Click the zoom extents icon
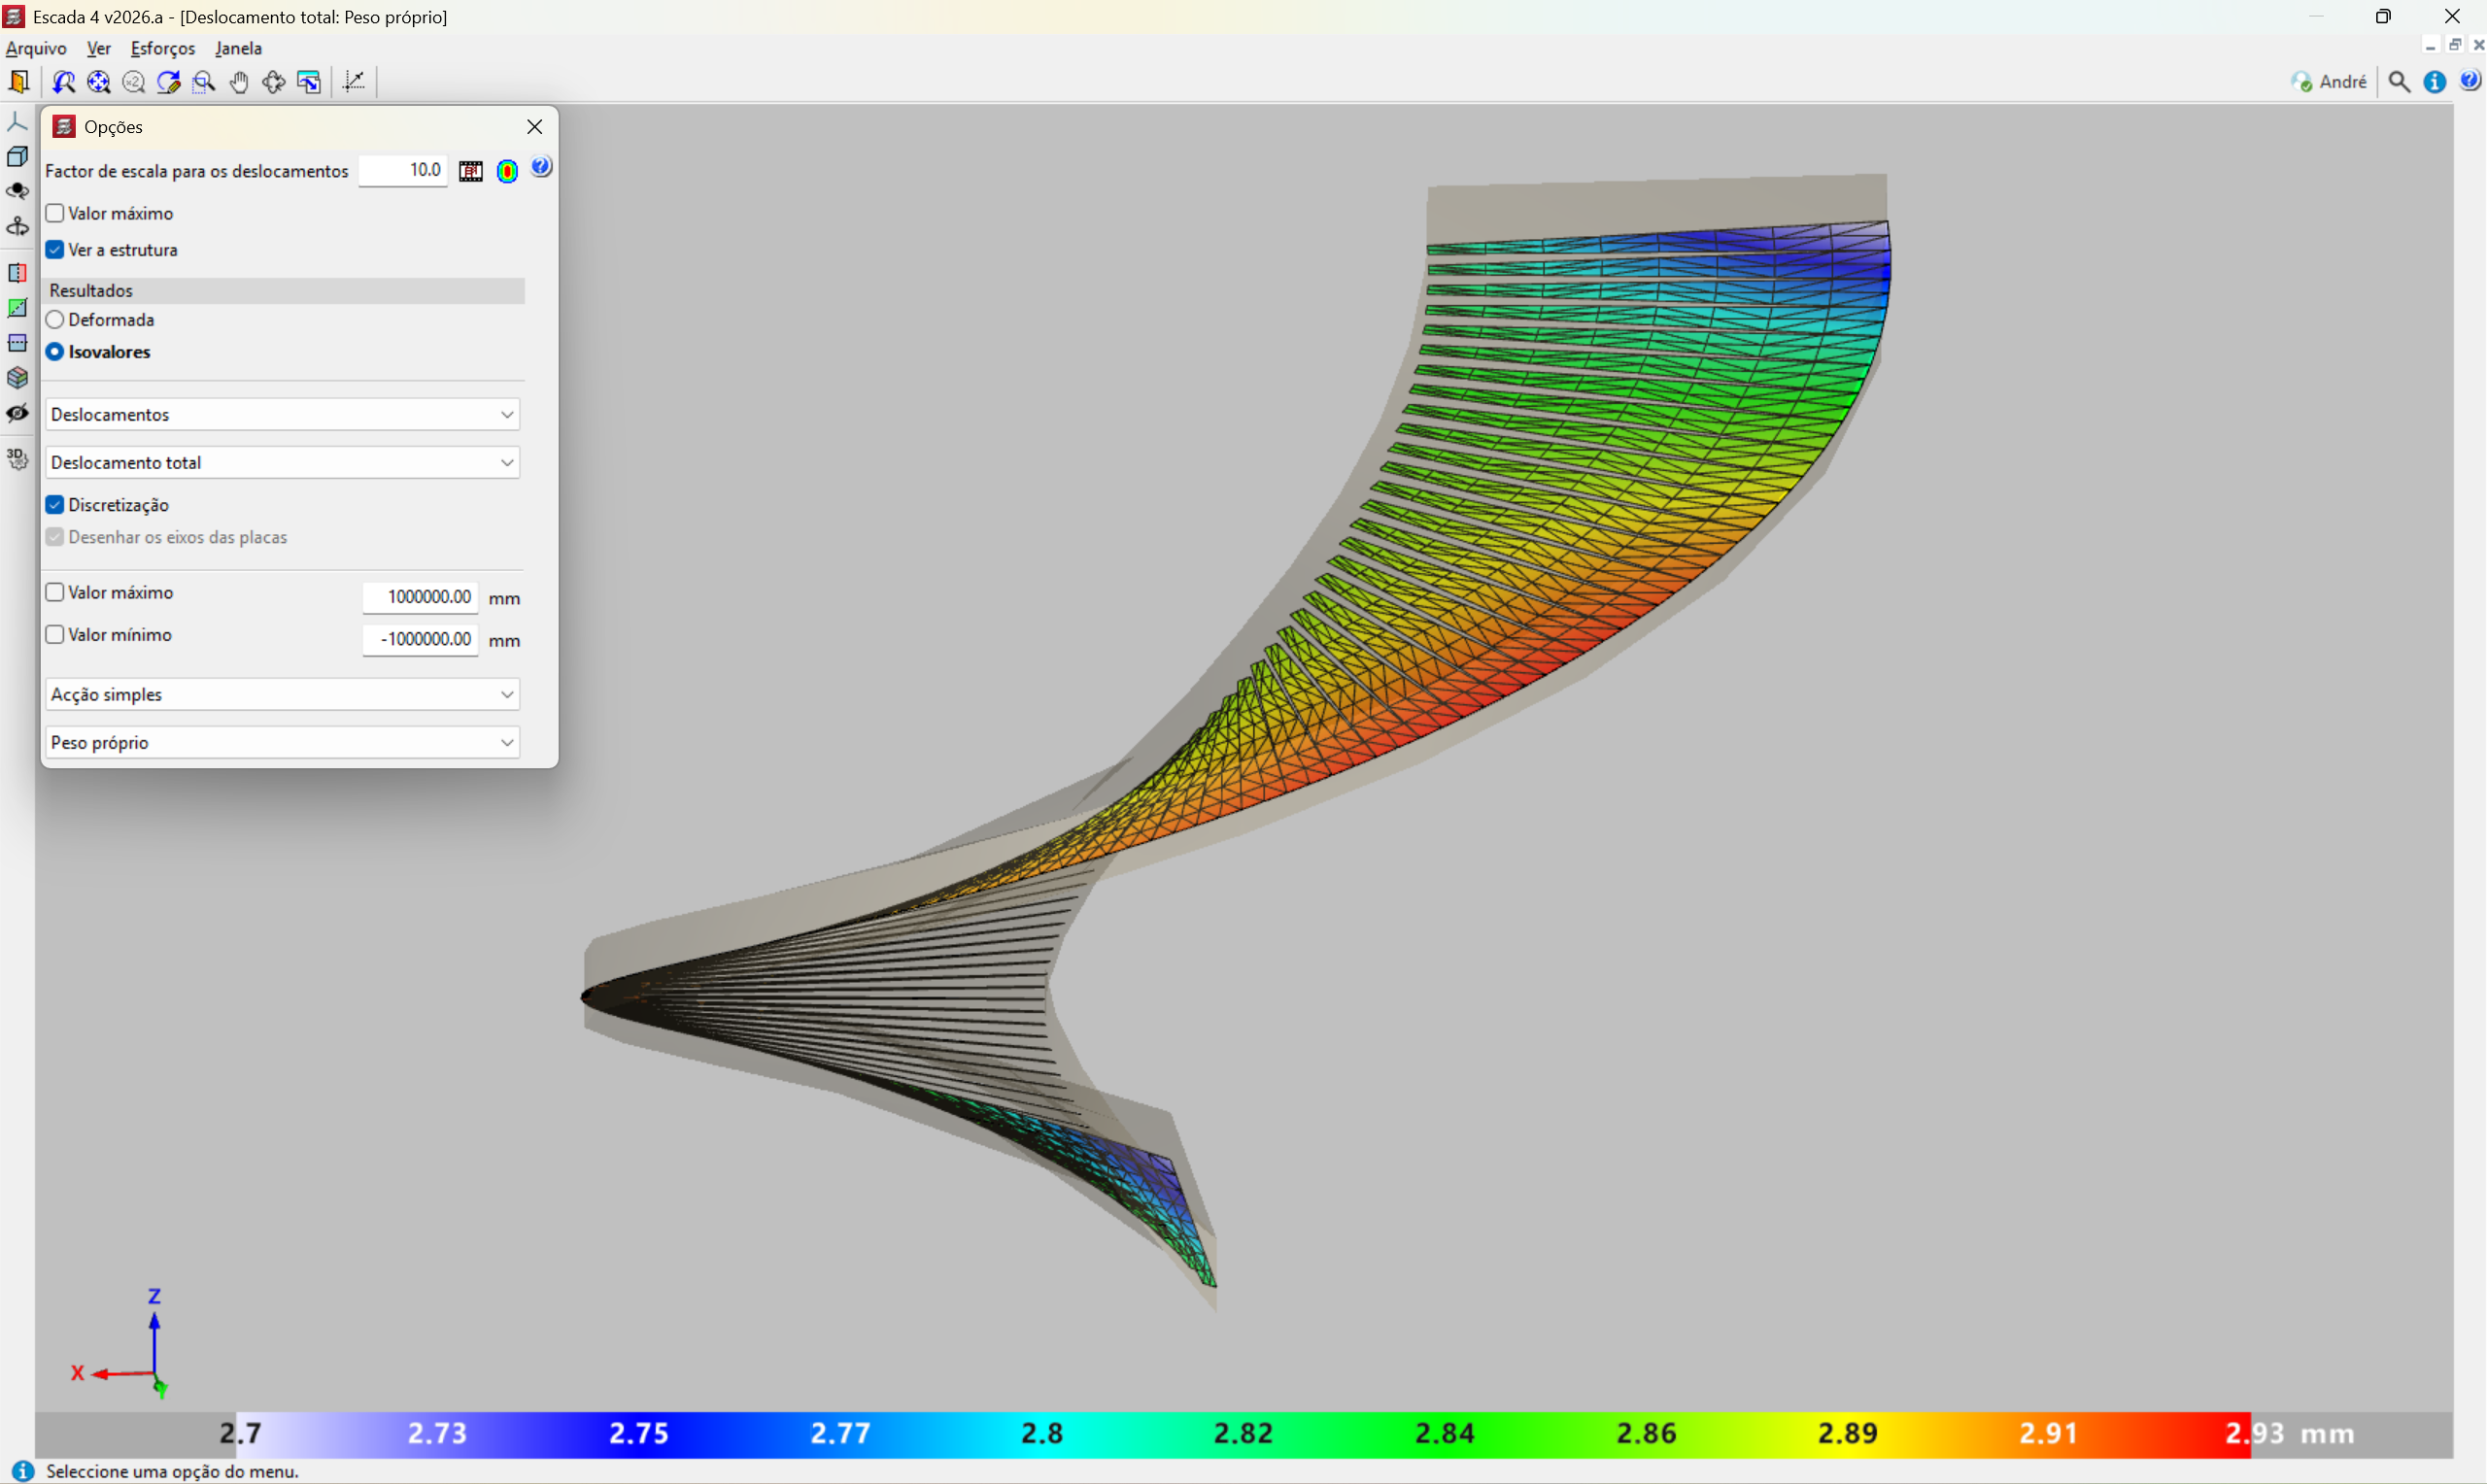Image resolution: width=2487 pixels, height=1484 pixels. pyautogui.click(x=98, y=82)
